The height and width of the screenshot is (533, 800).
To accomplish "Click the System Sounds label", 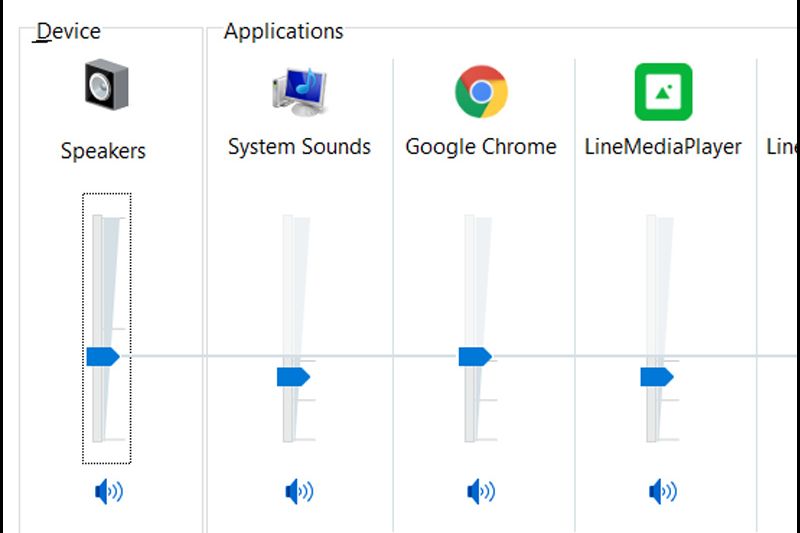I will pyautogui.click(x=299, y=147).
